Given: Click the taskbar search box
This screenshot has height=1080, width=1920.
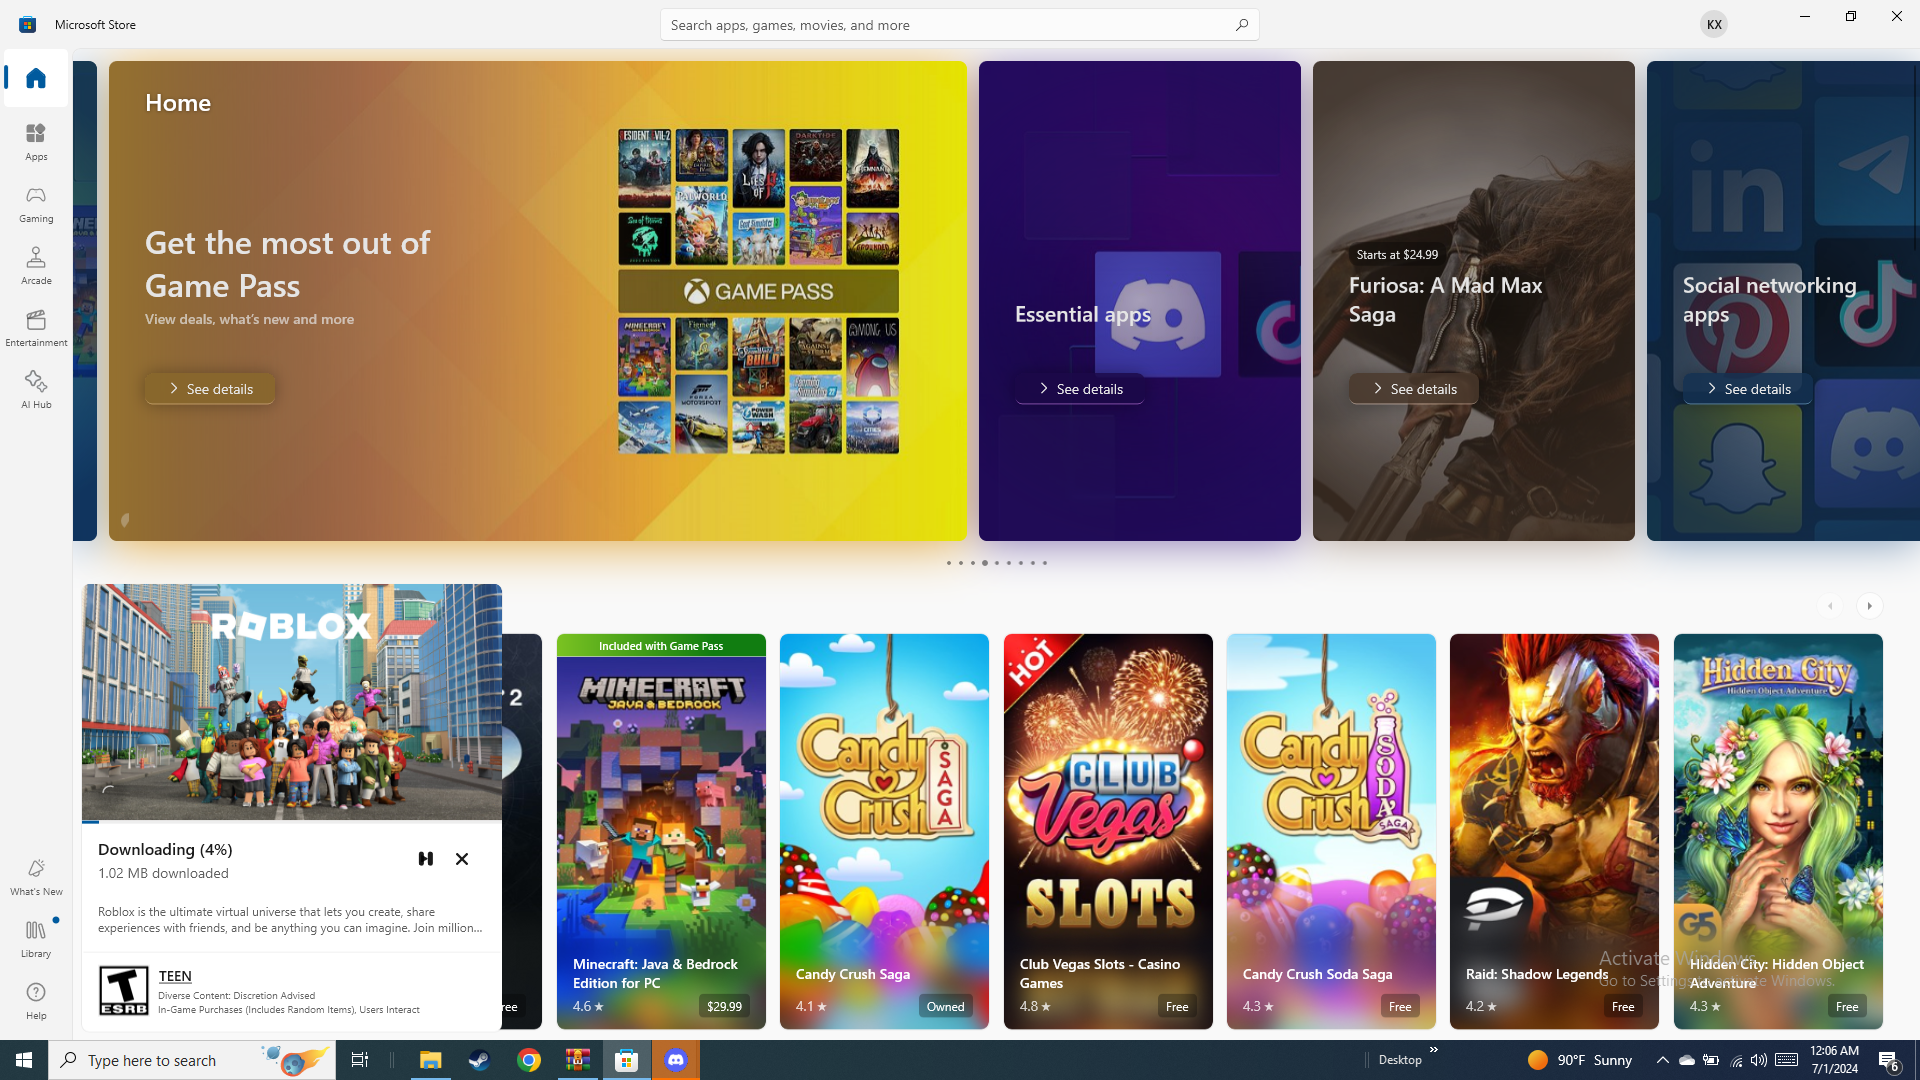Looking at the screenshot, I should pyautogui.click(x=192, y=1060).
